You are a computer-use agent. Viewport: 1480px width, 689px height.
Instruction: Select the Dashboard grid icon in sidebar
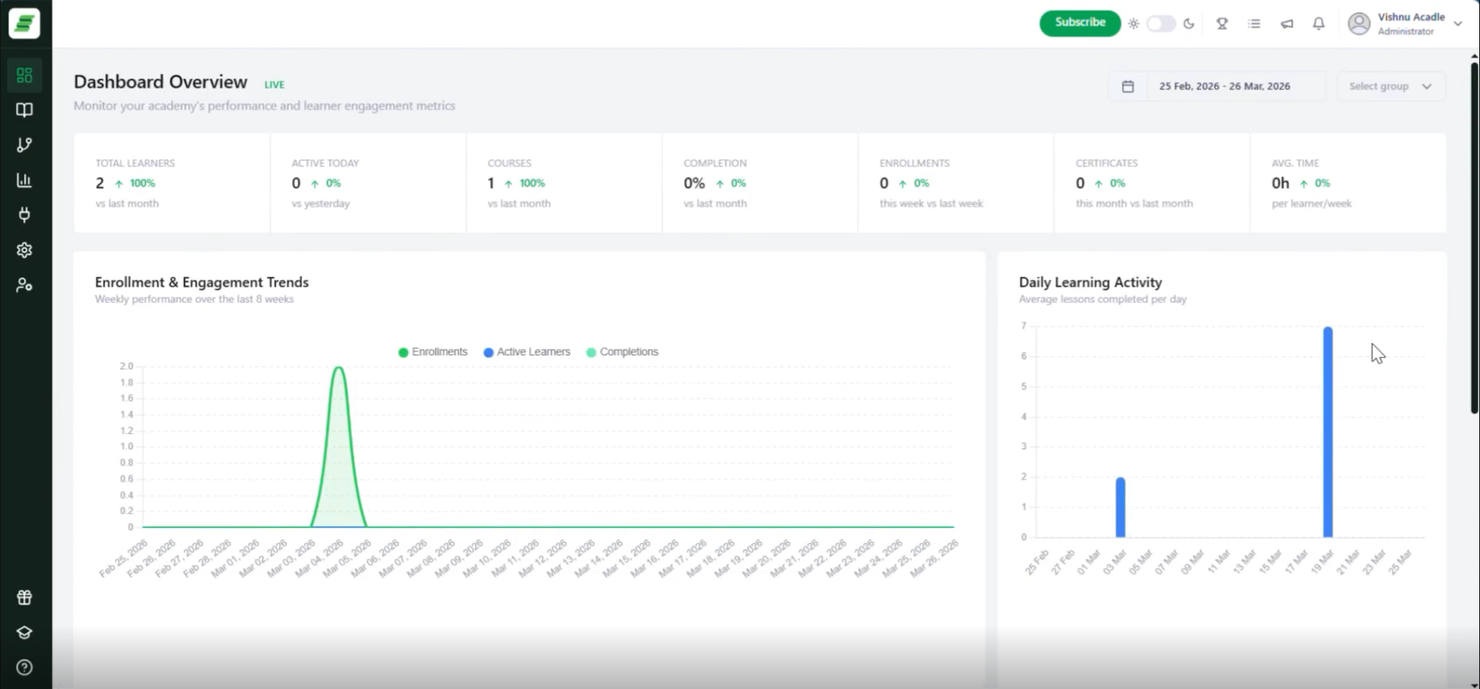pos(24,75)
